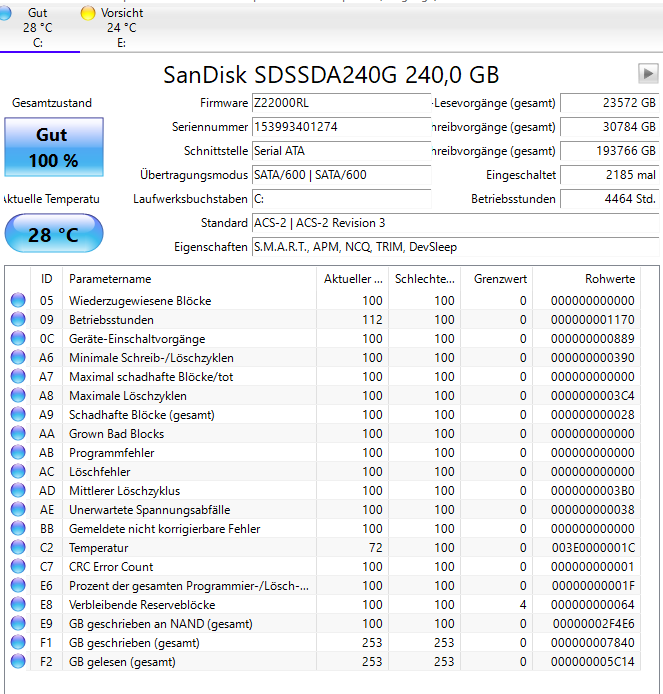The height and width of the screenshot is (694, 663).
Task: Click the yellow Vorsicht status icon
Action: (x=88, y=13)
